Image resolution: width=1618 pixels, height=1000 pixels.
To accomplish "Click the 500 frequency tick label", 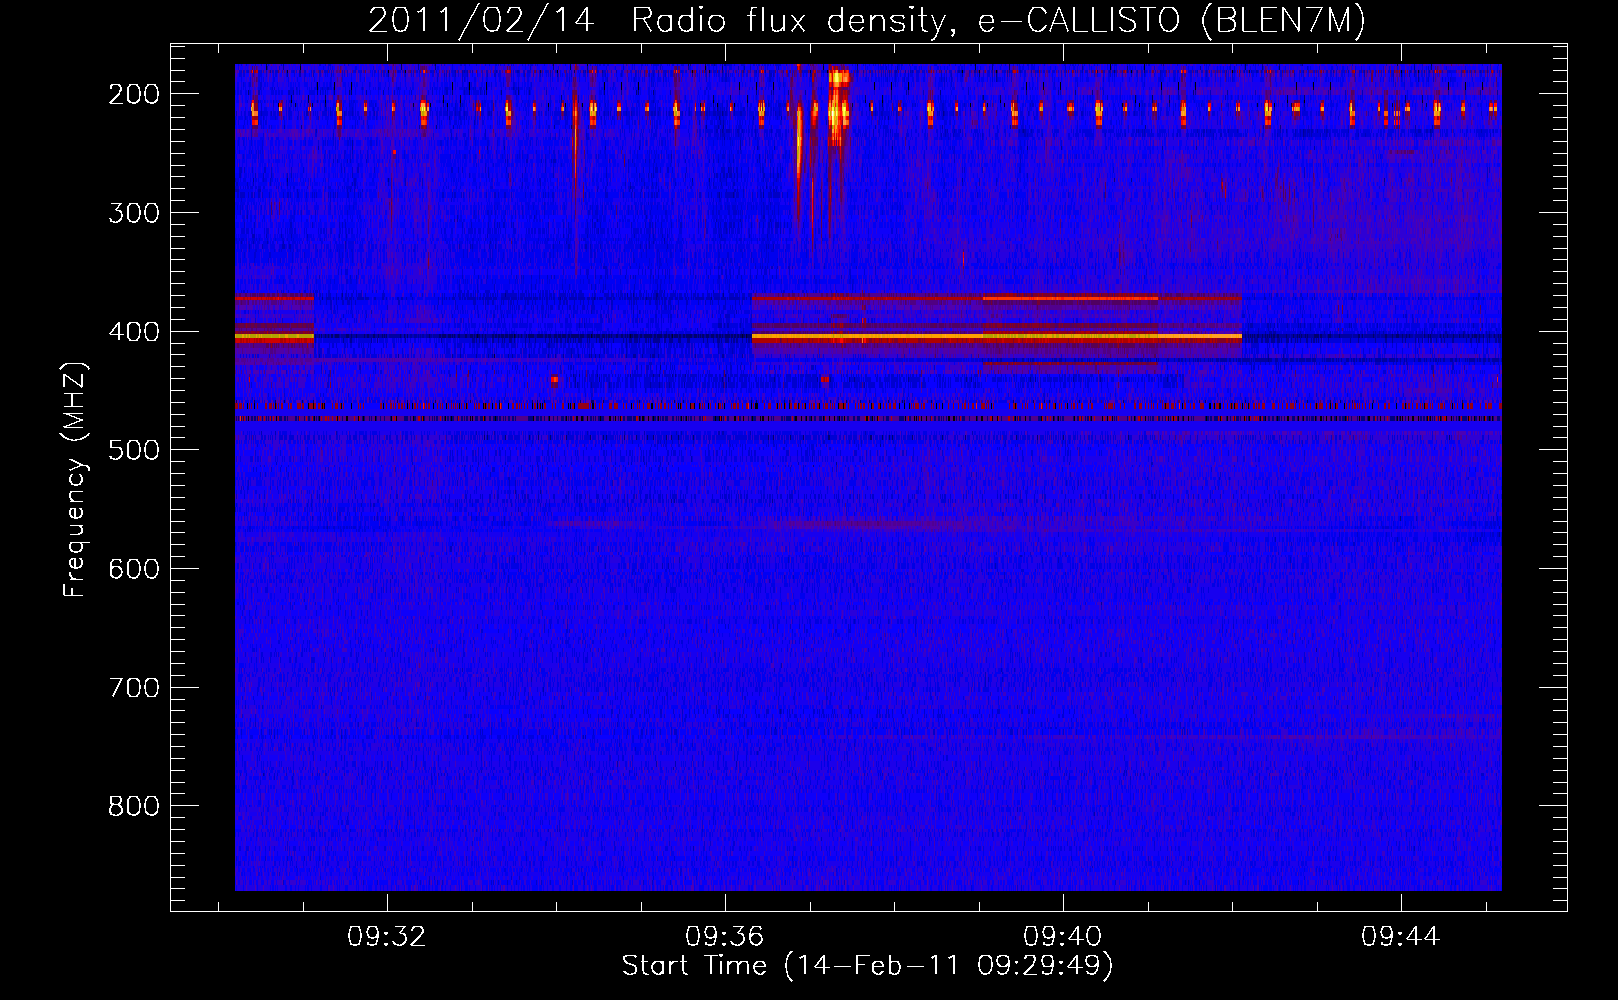I will click(134, 450).
